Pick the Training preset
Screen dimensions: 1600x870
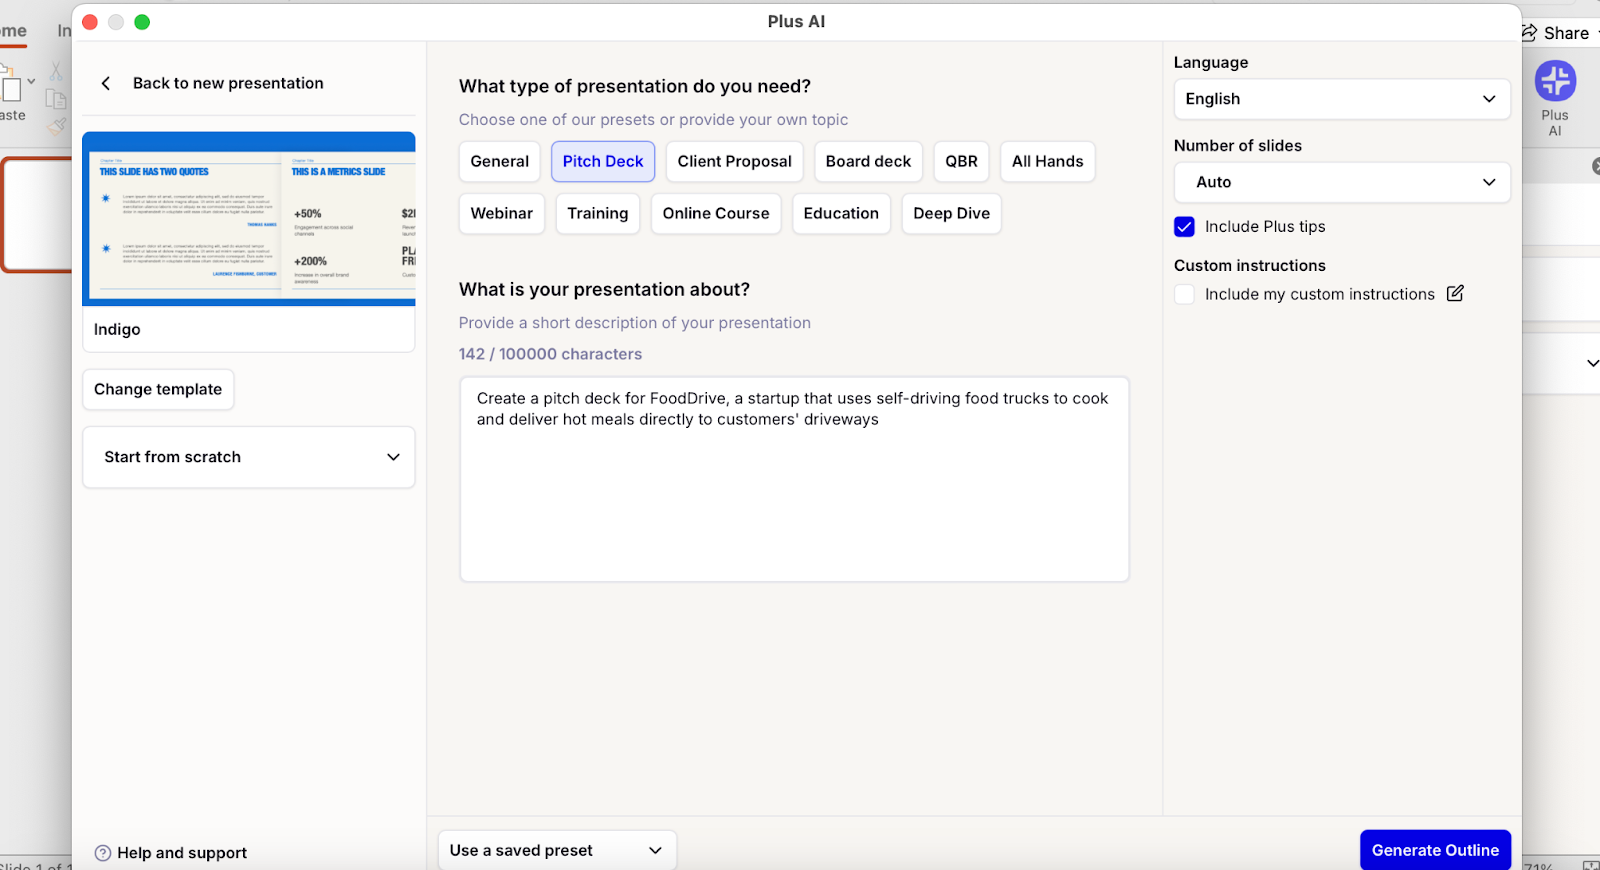(x=598, y=214)
